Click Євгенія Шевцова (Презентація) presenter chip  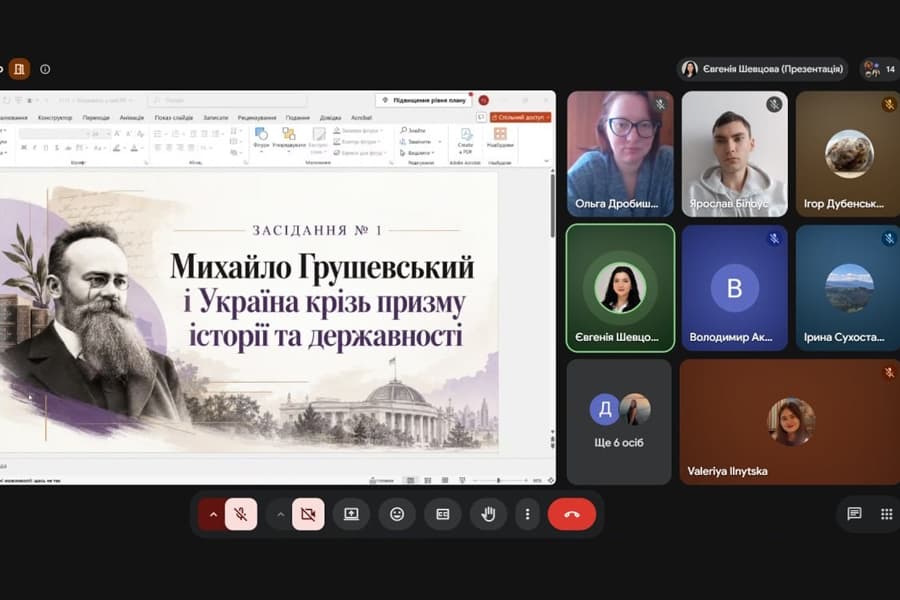[x=762, y=69]
